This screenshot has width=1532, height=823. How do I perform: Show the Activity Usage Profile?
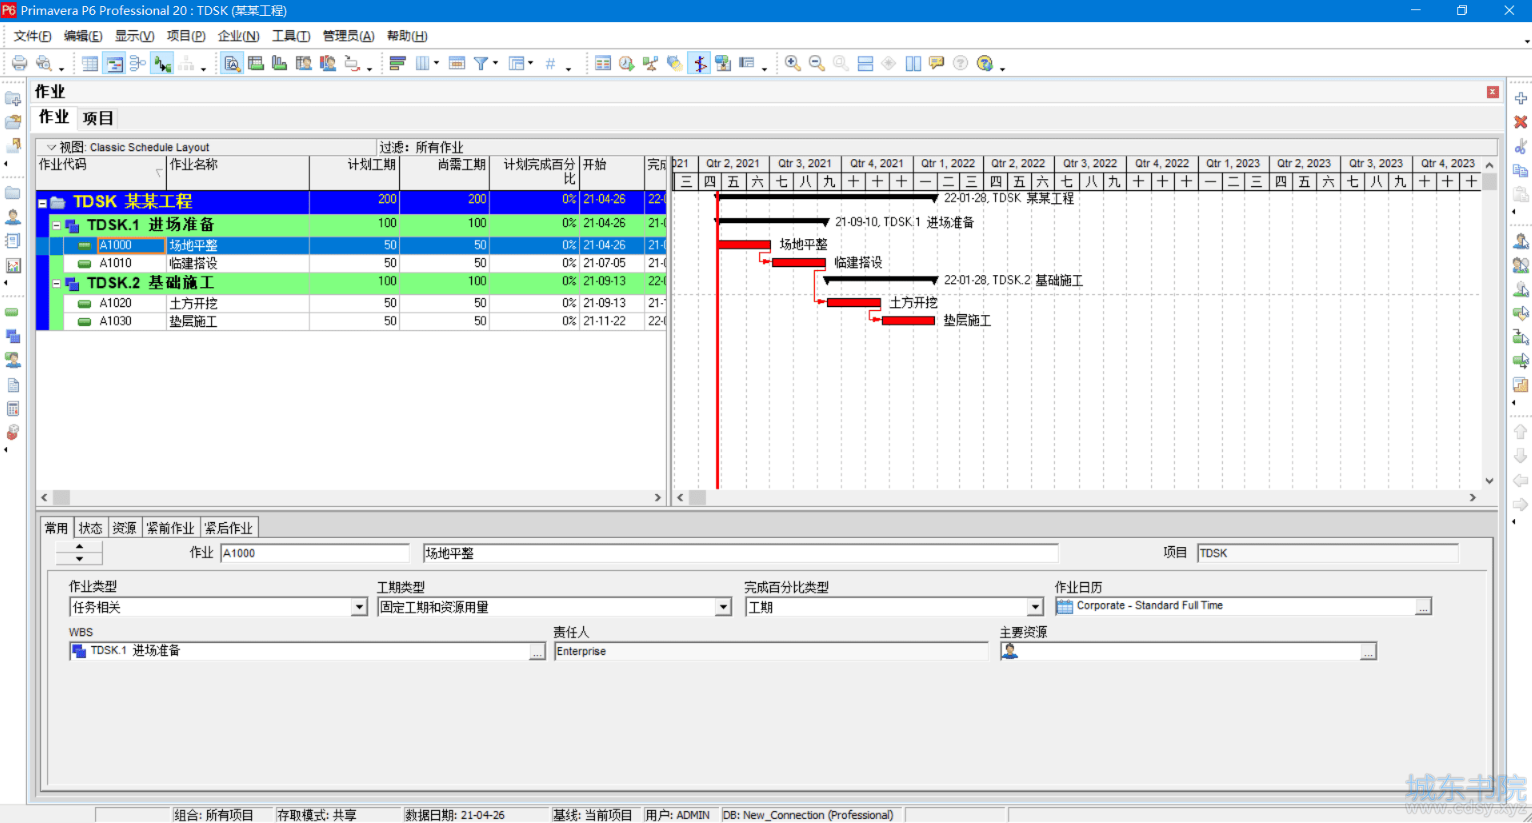[280, 63]
